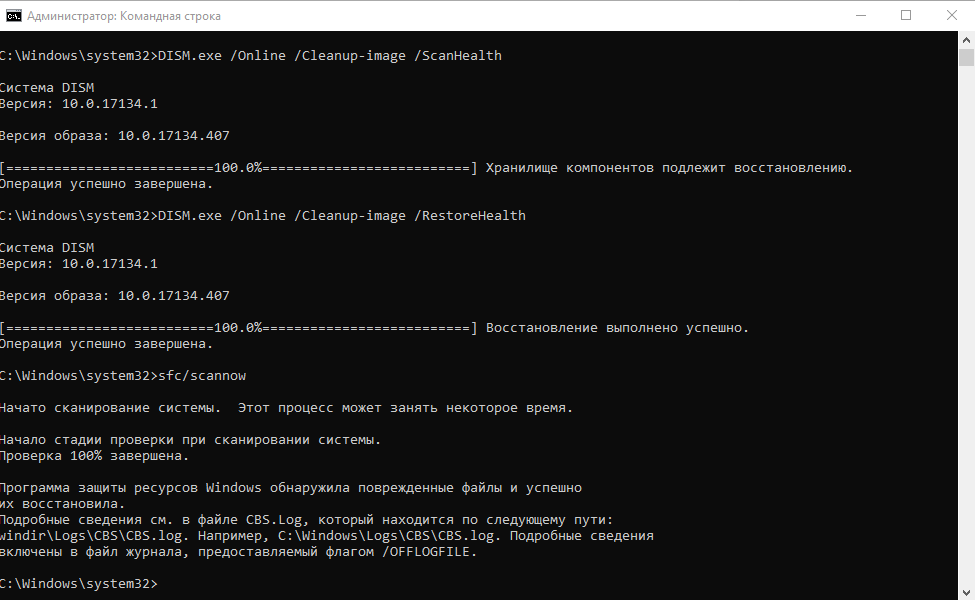The height and width of the screenshot is (600, 975).
Task: Click the '/ScanHealth' DISM command line
Action: 251,56
